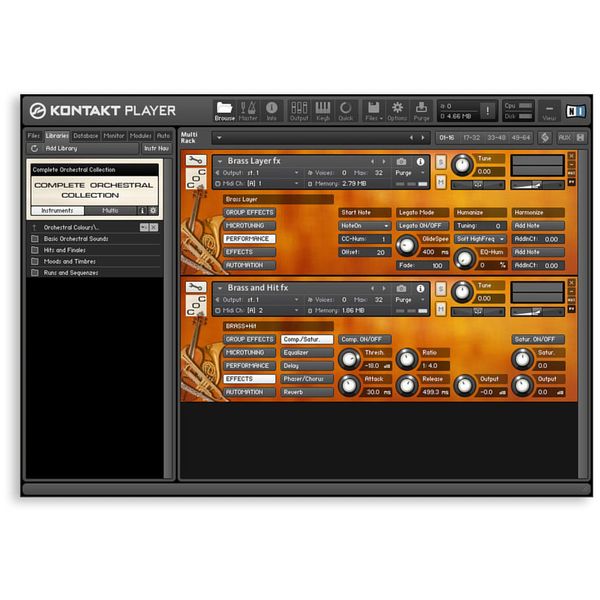Open the wrench edit icon for Brass and Hit fx
This screenshot has height=600, width=600.
[196, 287]
